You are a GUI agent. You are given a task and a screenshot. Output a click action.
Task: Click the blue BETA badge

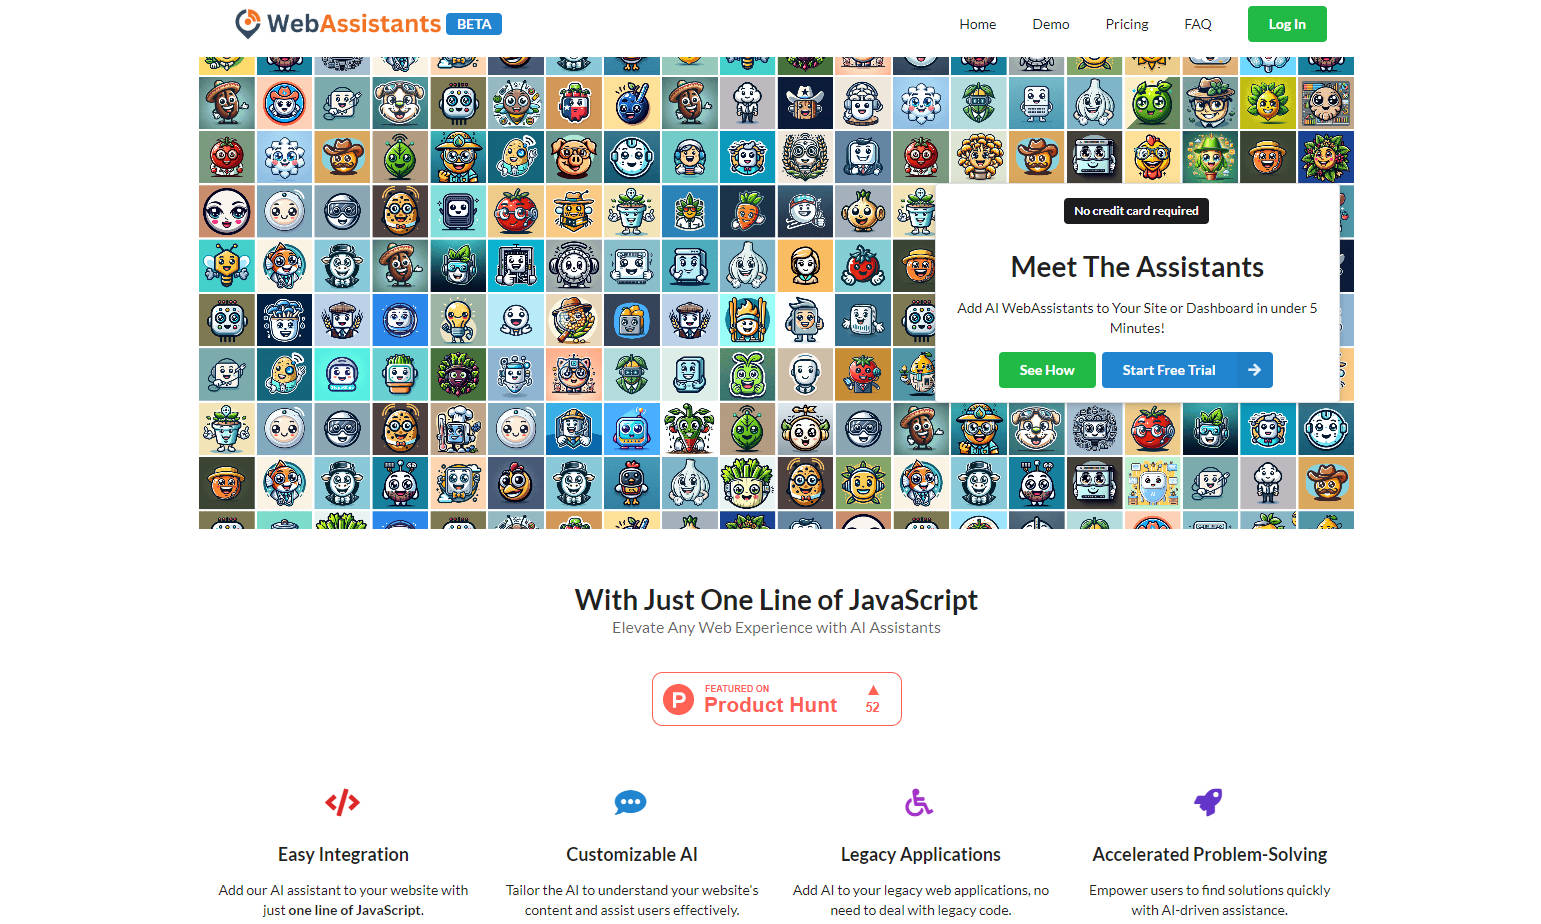pos(474,24)
